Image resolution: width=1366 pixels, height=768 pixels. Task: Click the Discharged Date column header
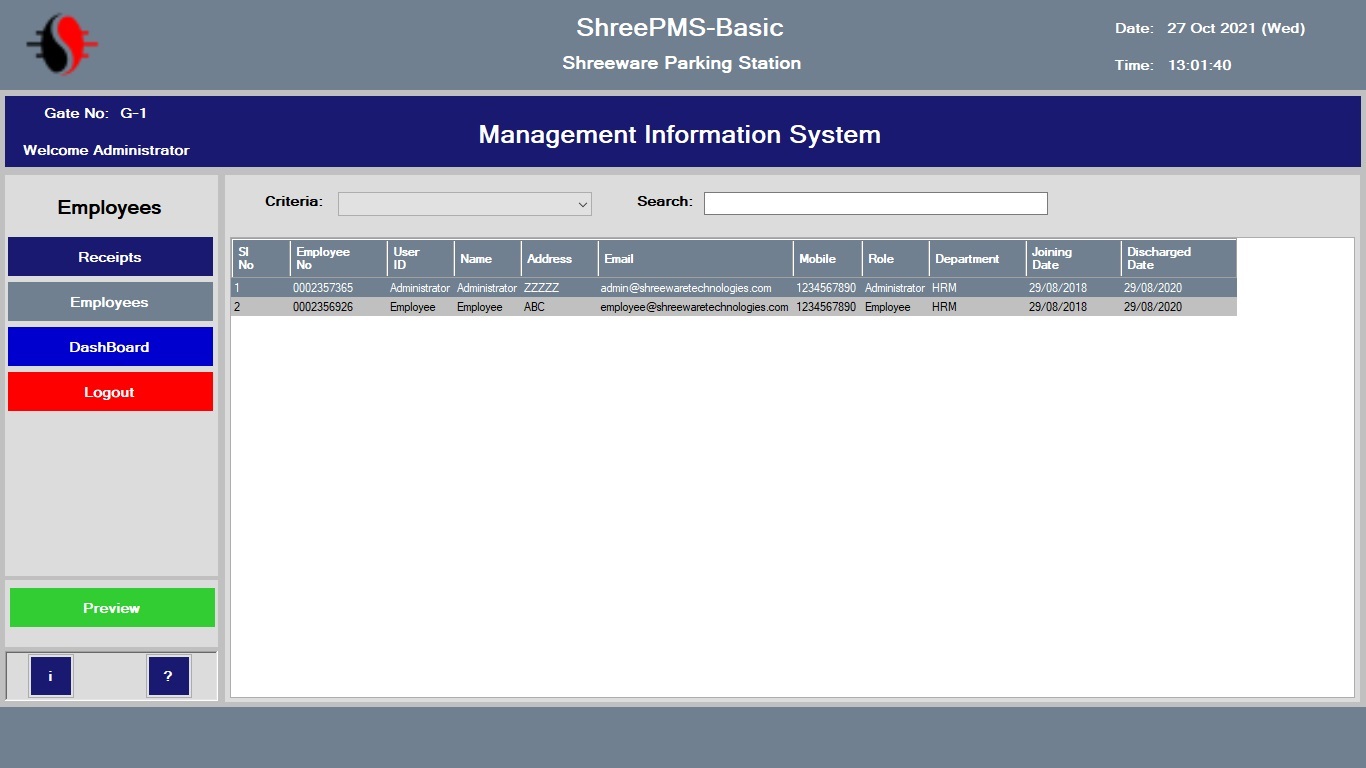tap(1179, 258)
